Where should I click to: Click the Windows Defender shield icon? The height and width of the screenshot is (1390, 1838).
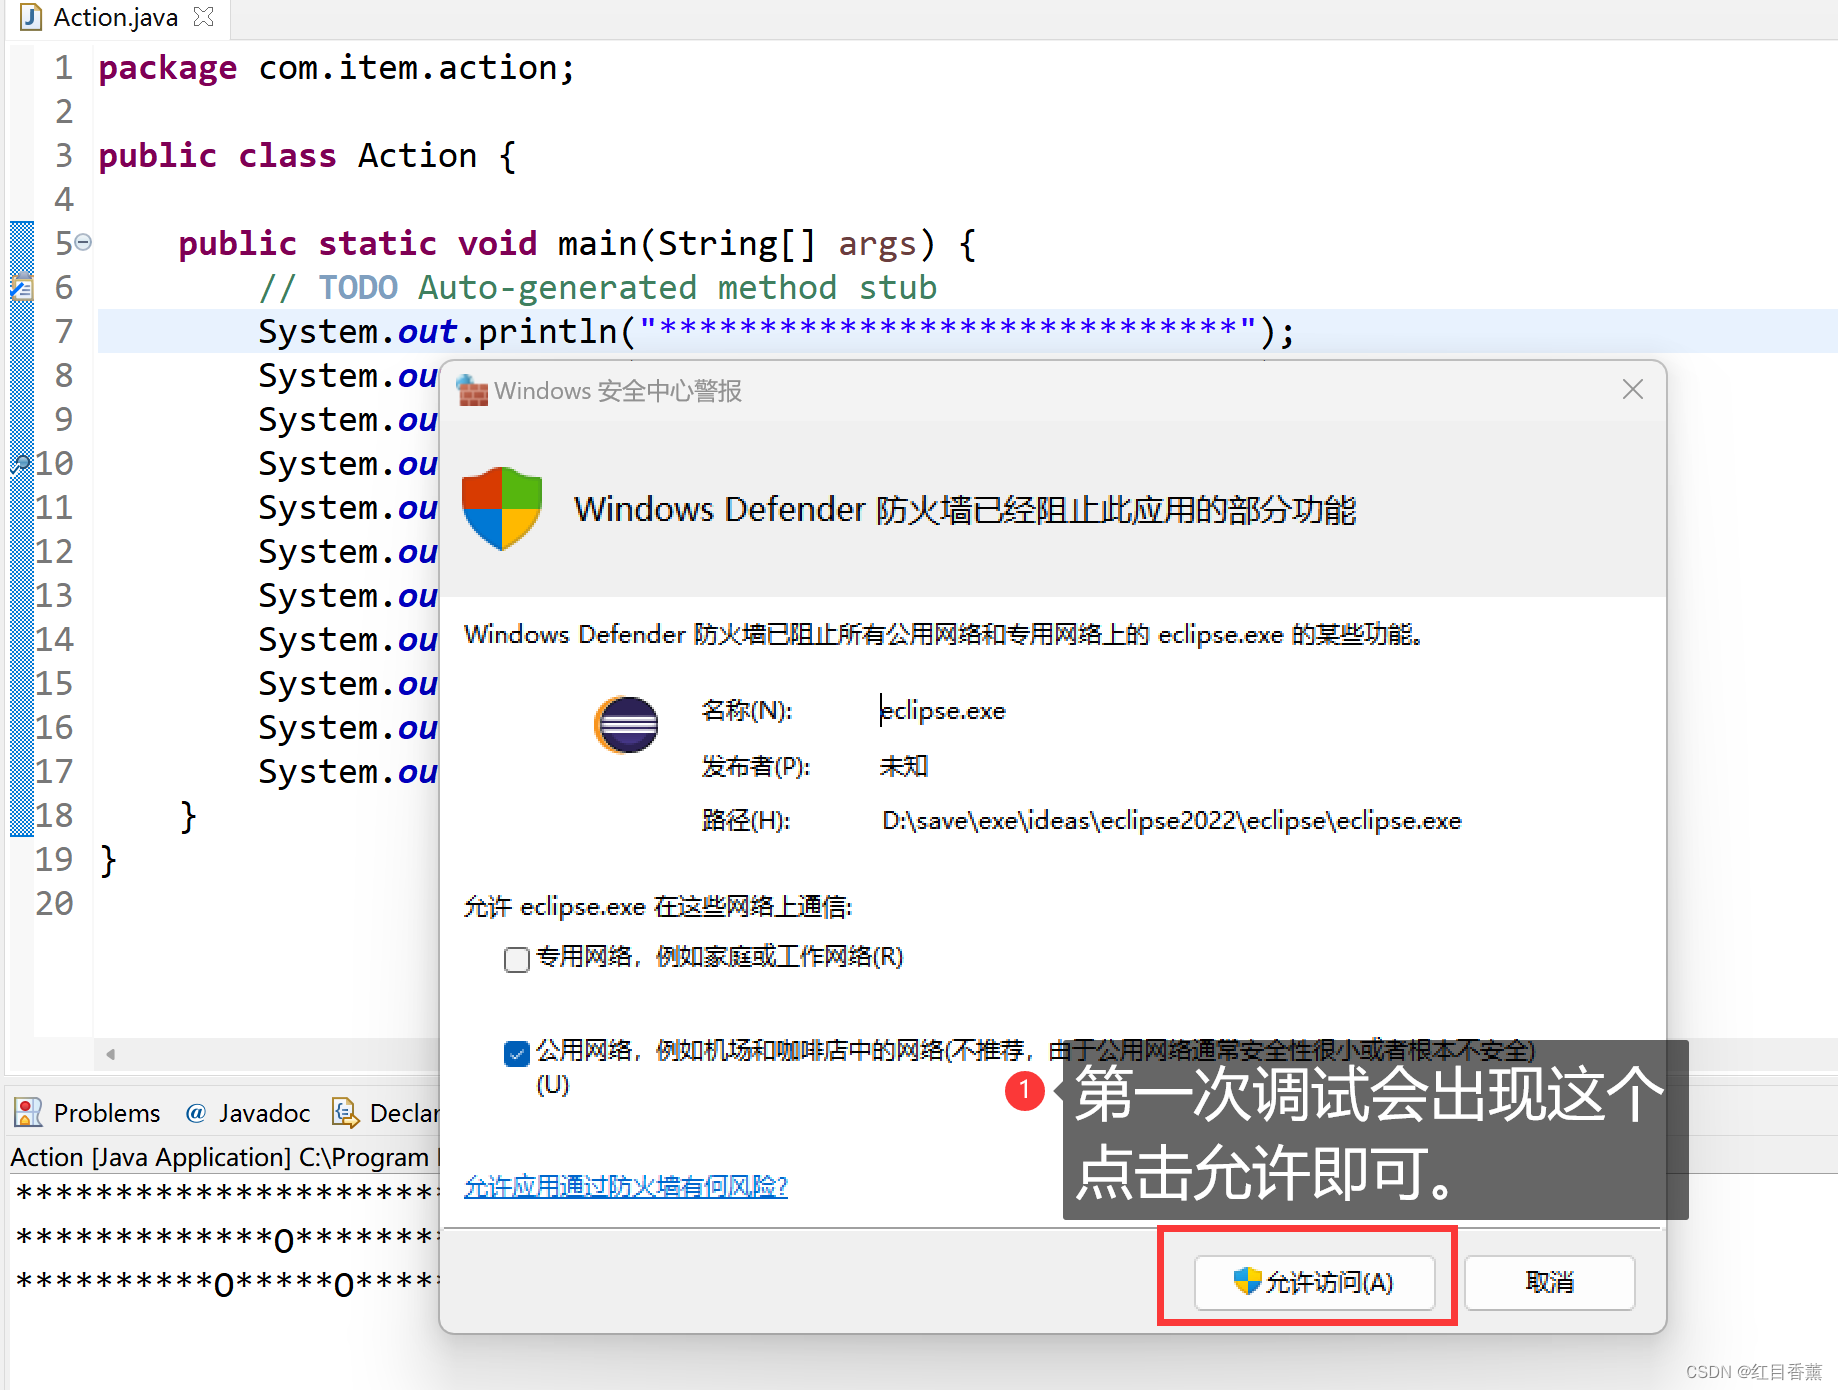tap(502, 508)
